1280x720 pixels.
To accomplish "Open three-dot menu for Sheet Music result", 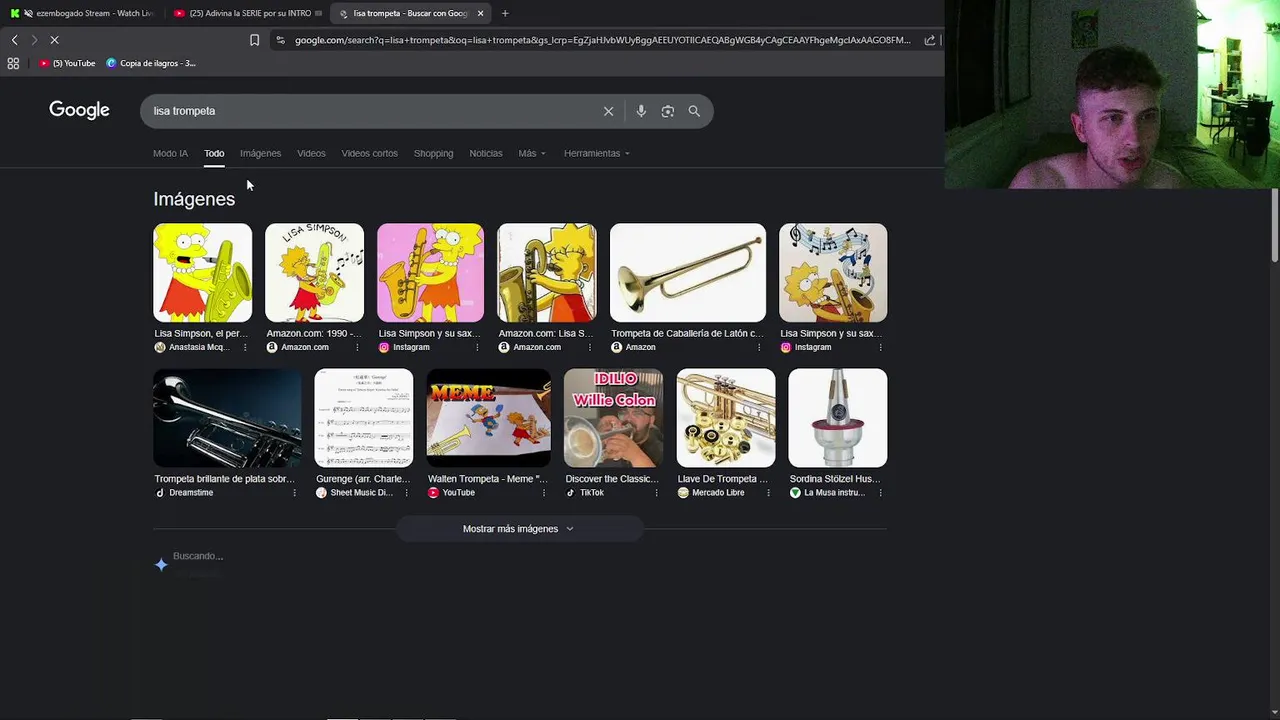I will pyautogui.click(x=406, y=493).
